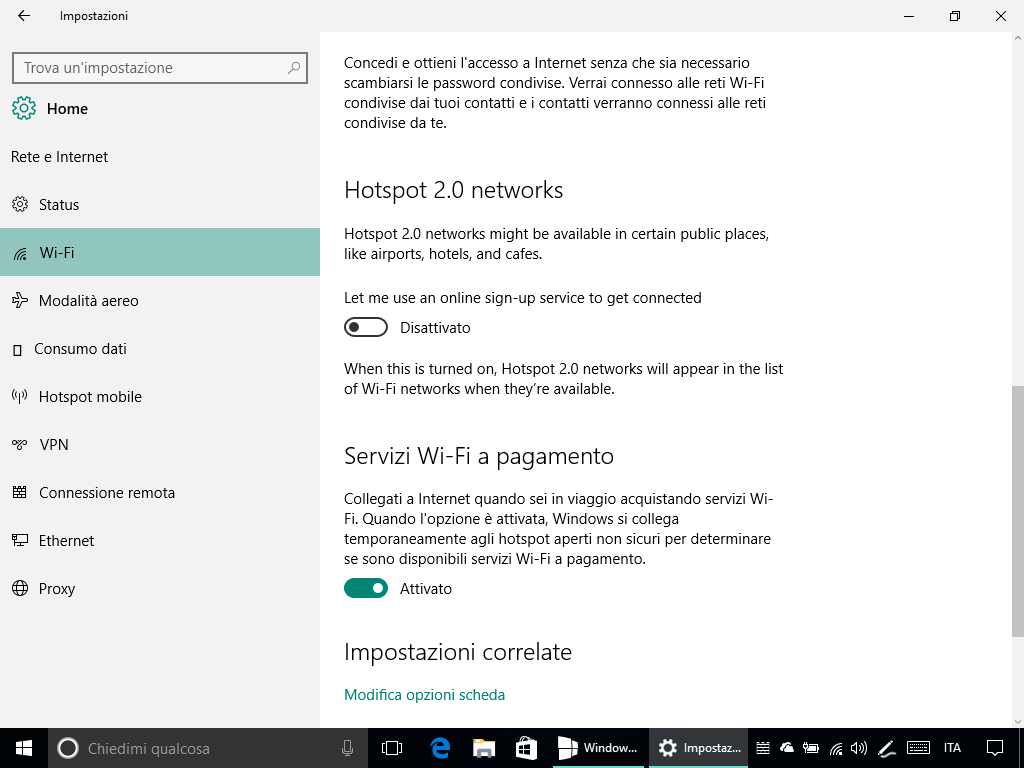Click Modifica opzioni scheda link
The image size is (1024, 768).
[x=424, y=694]
